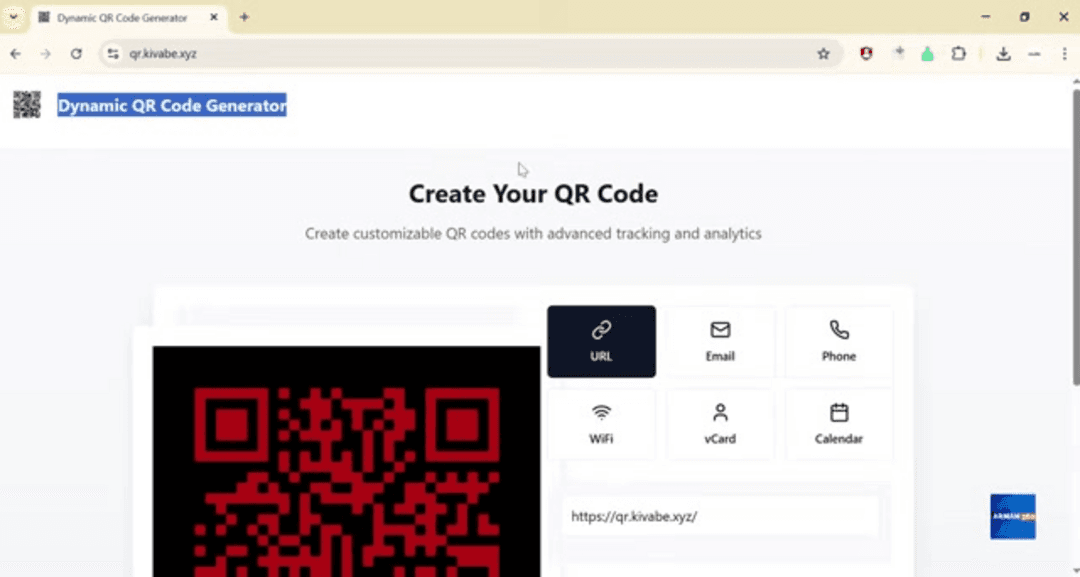Click the Dynamic QR Code Generator title link
Image resolution: width=1080 pixels, height=577 pixels.
pyautogui.click(x=172, y=104)
